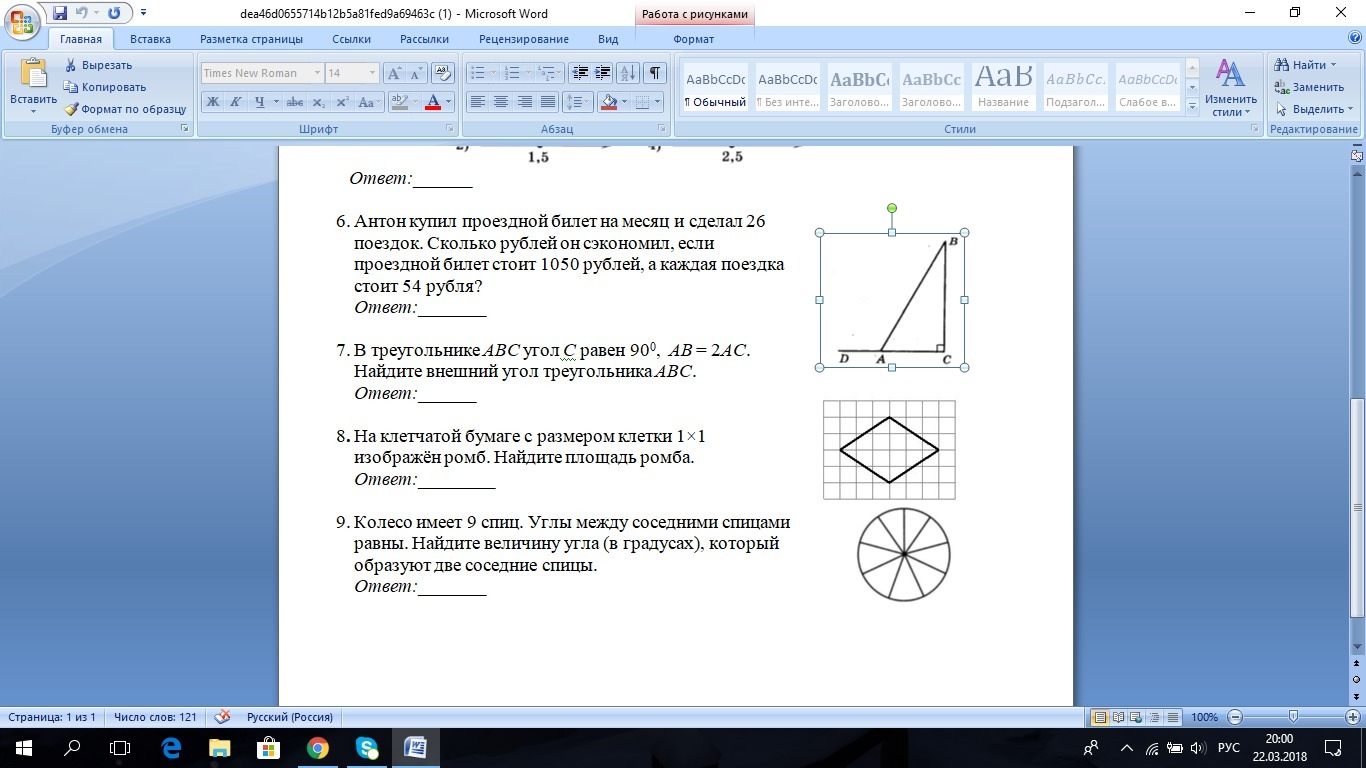Open the Шрифт dialog launcher
1366x768 pixels.
(449, 129)
